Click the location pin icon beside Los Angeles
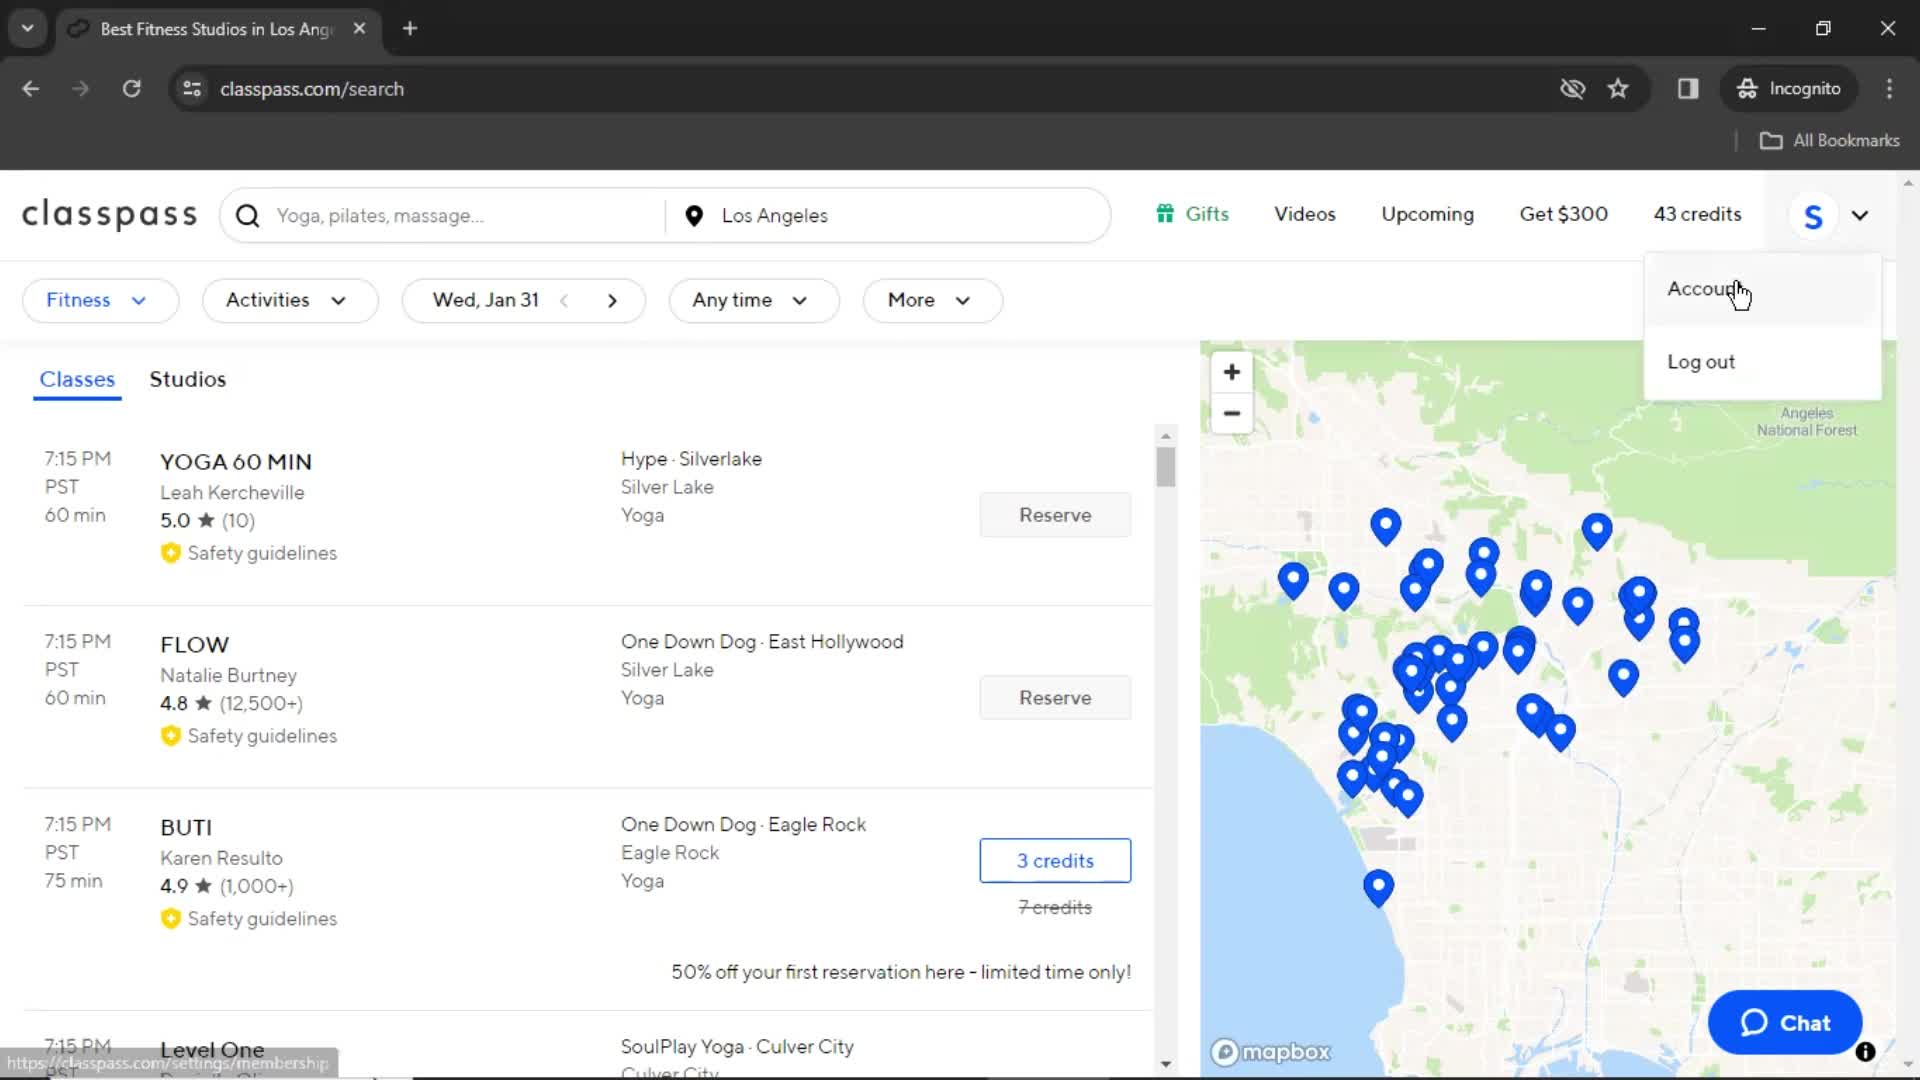The height and width of the screenshot is (1080, 1920). coord(694,216)
